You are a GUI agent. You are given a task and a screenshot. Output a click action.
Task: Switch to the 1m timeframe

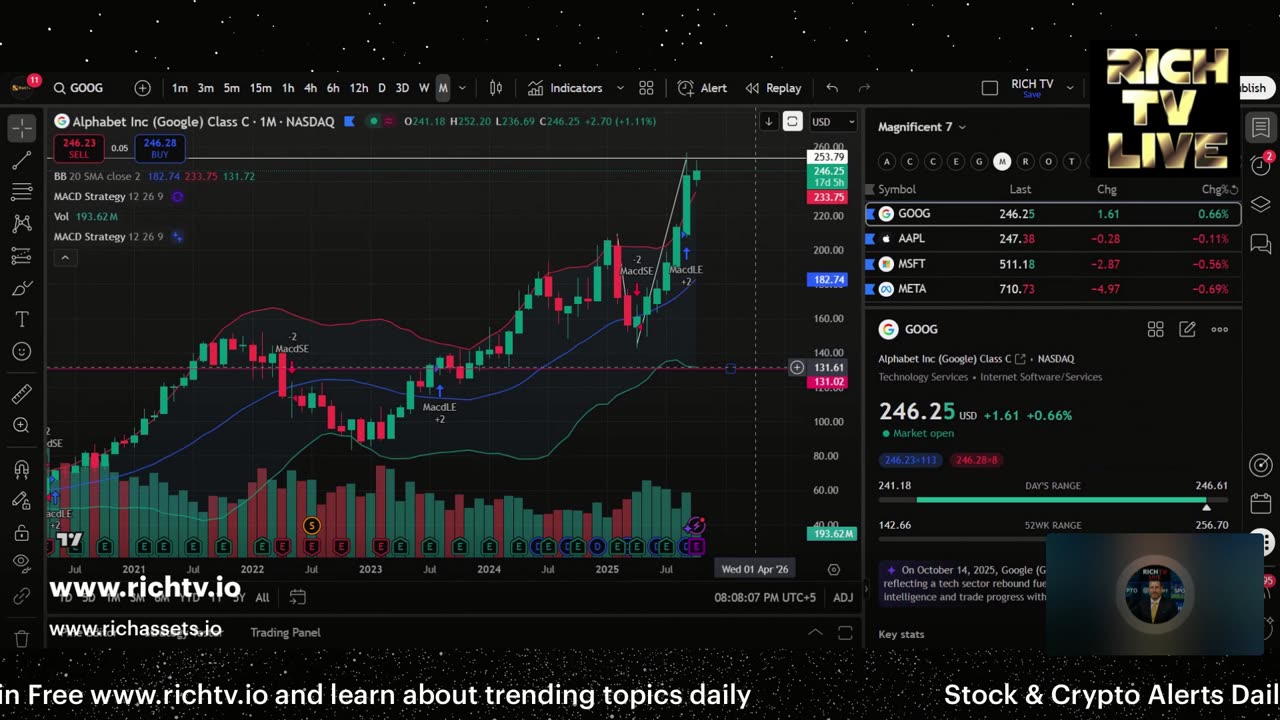click(180, 88)
